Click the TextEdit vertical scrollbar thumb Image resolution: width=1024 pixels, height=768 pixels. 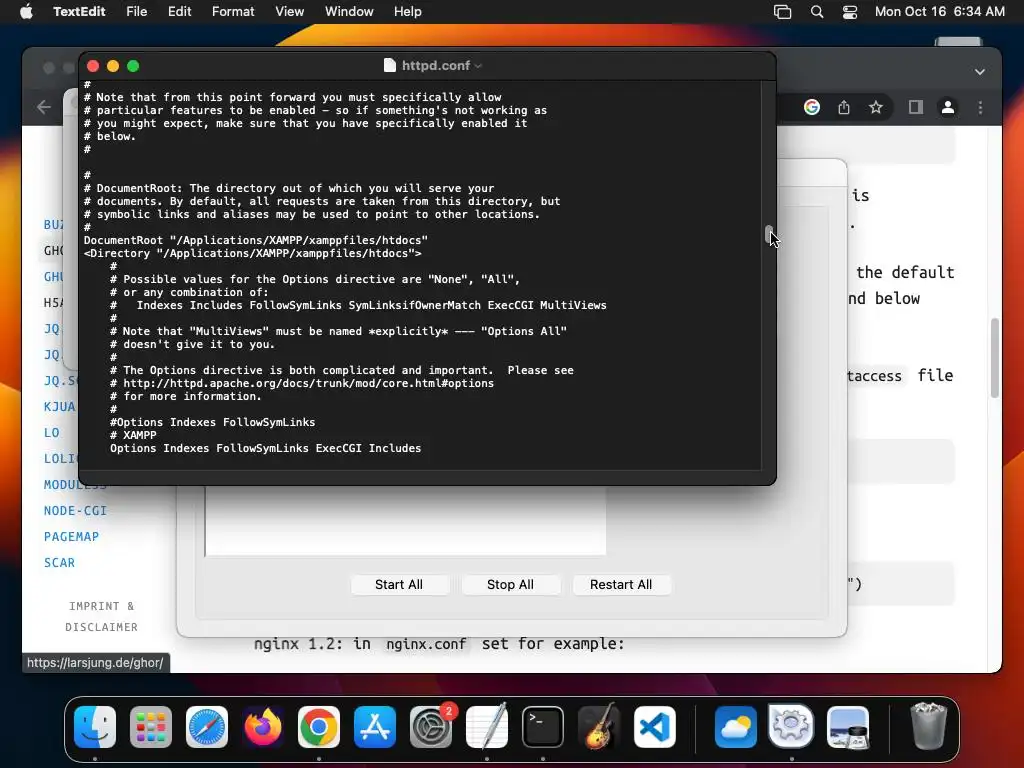(x=769, y=234)
